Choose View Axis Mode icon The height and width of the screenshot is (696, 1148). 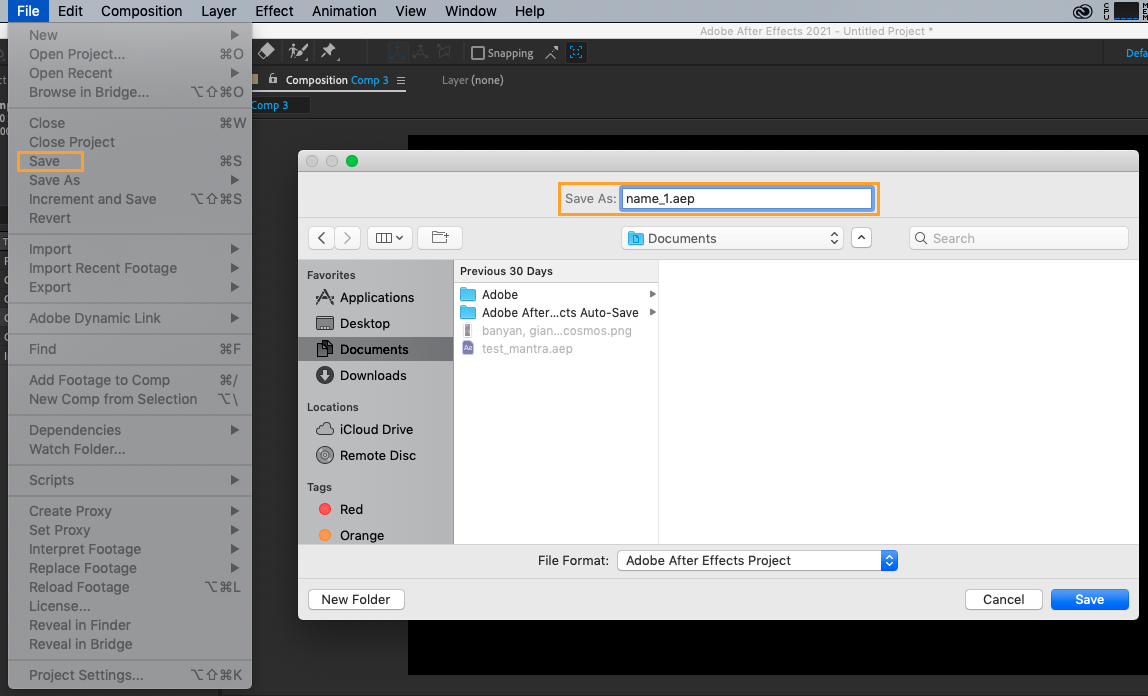(444, 52)
